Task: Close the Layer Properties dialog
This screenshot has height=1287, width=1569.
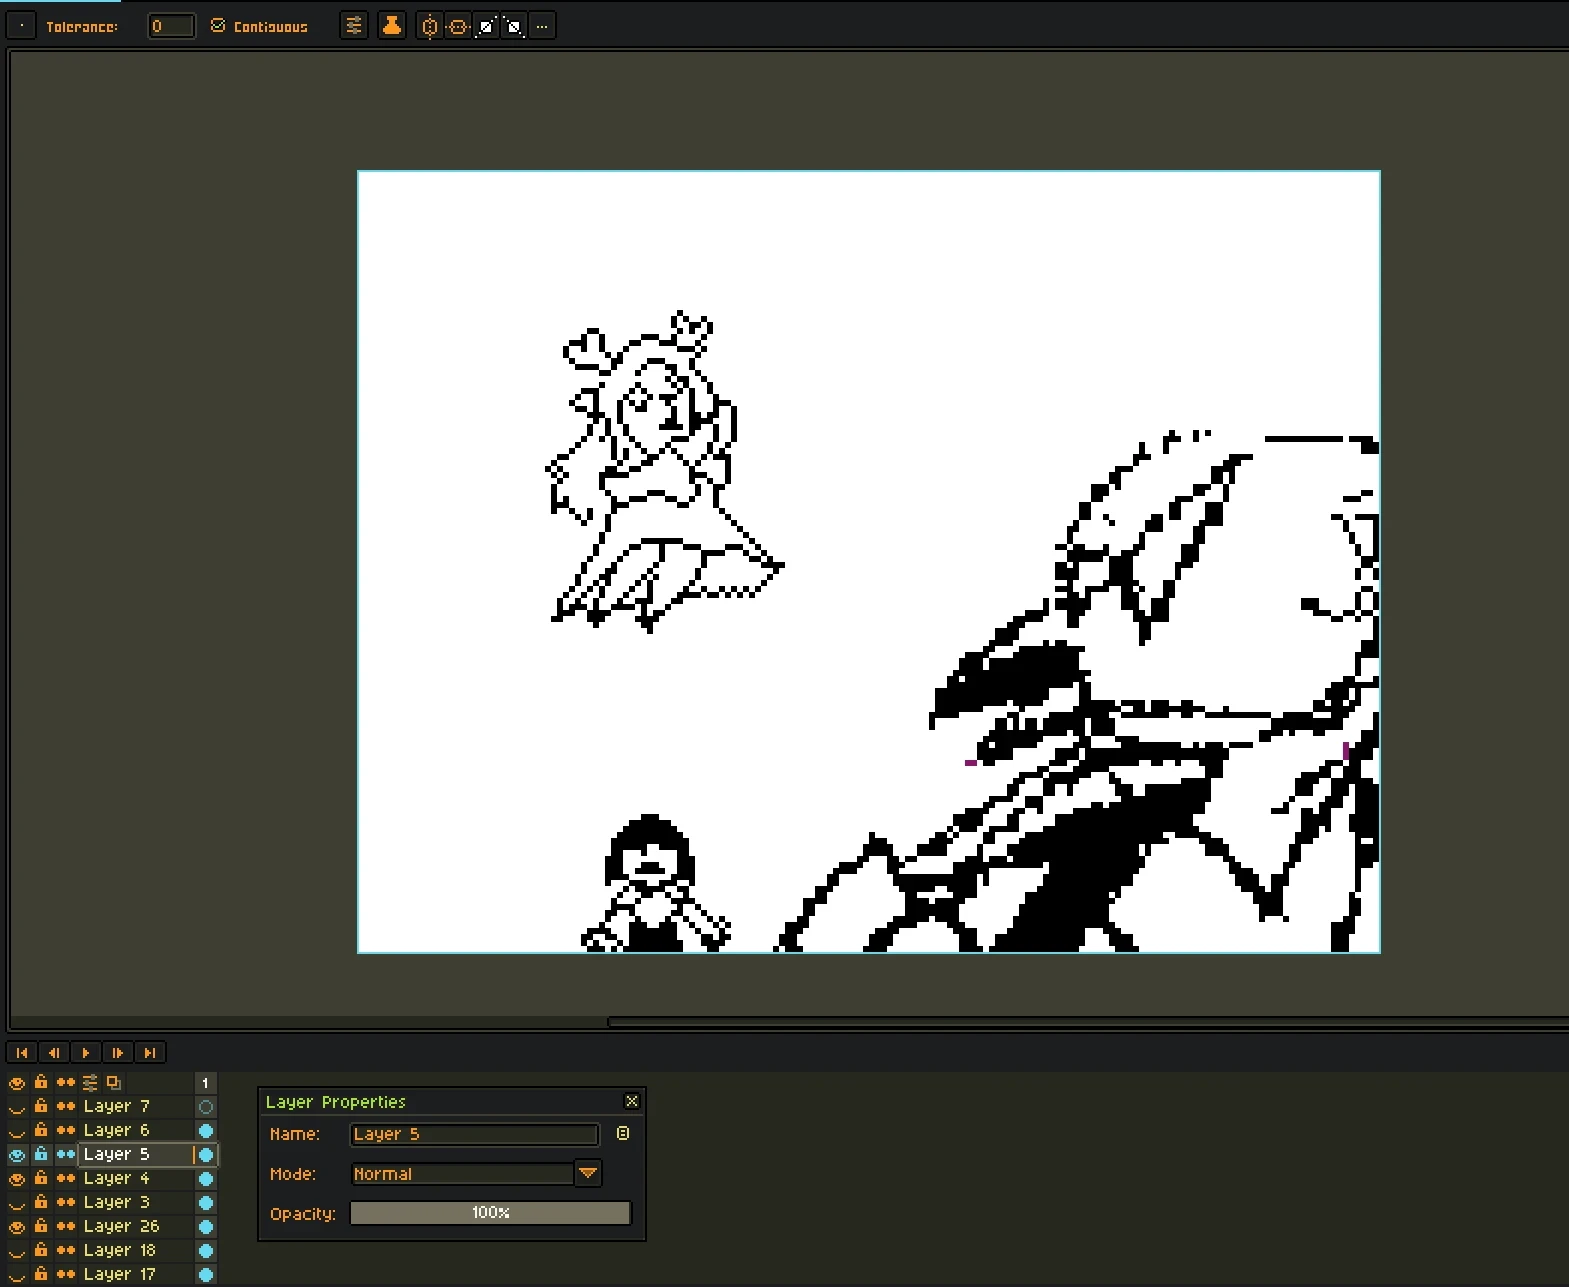Action: pos(632,1101)
